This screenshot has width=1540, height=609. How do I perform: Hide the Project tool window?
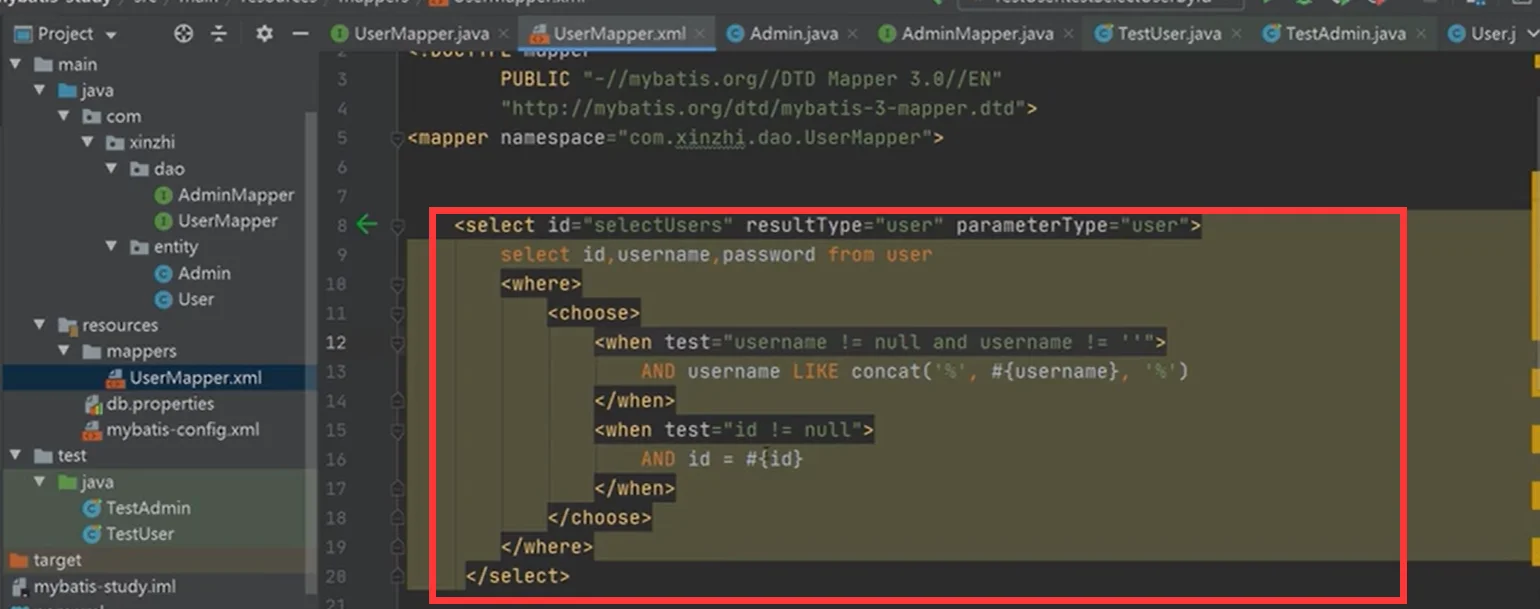point(299,34)
